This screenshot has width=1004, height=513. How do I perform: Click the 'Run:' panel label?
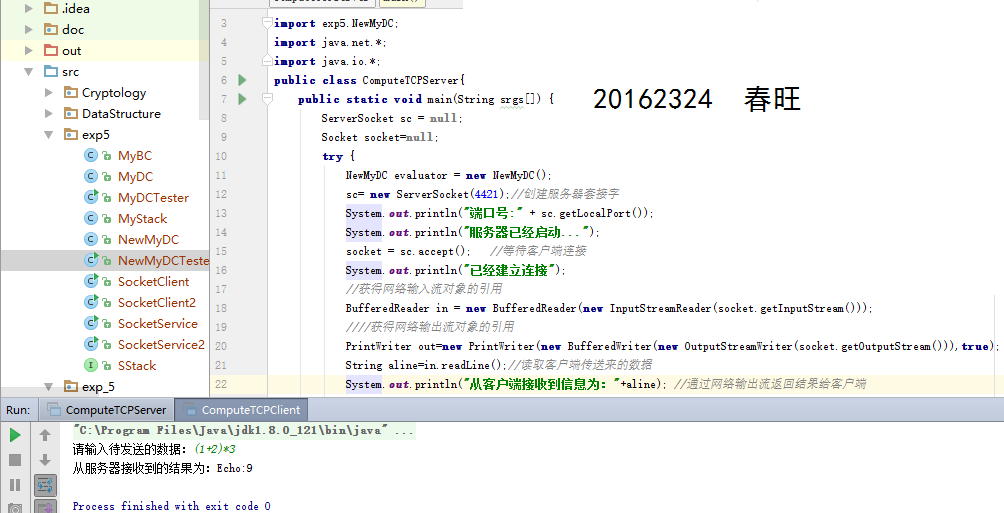pos(18,410)
